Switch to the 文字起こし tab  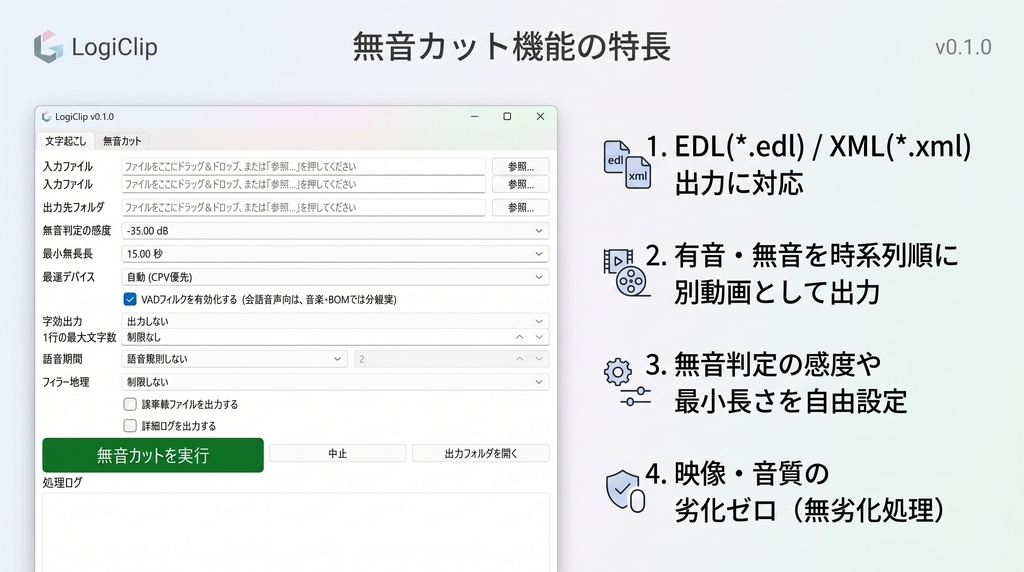(x=65, y=141)
